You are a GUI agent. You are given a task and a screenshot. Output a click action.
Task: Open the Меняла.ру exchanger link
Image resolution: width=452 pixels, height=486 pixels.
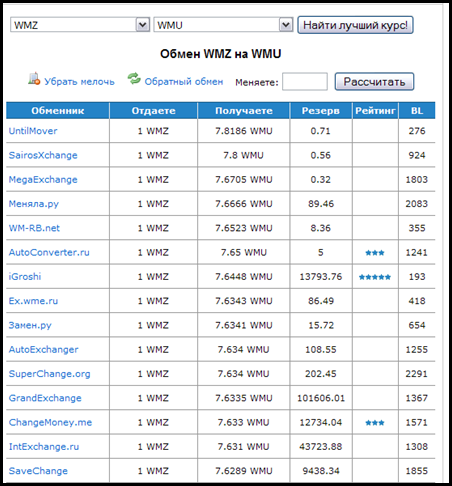click(x=34, y=204)
